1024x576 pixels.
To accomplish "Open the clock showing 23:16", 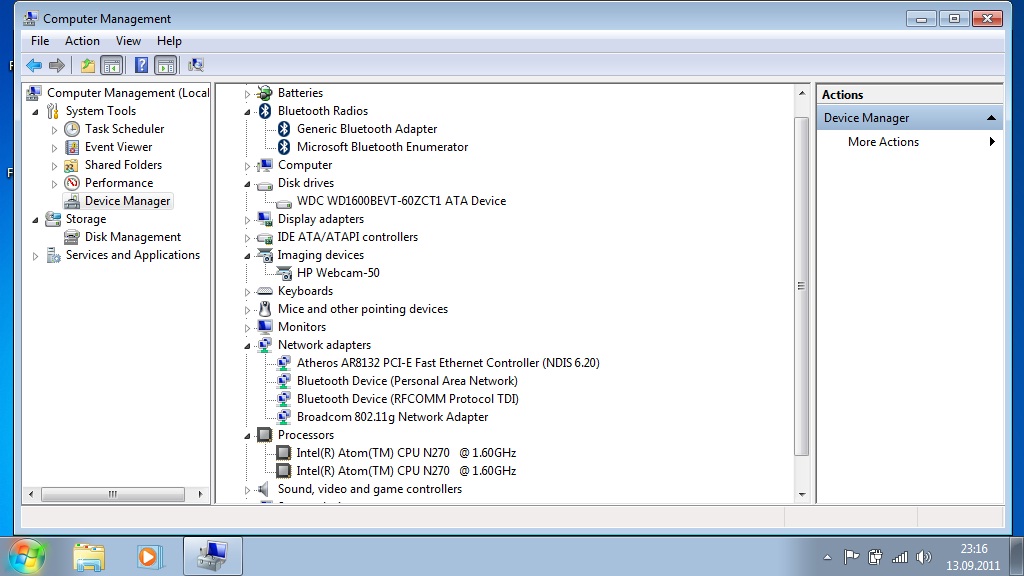I will click(973, 557).
